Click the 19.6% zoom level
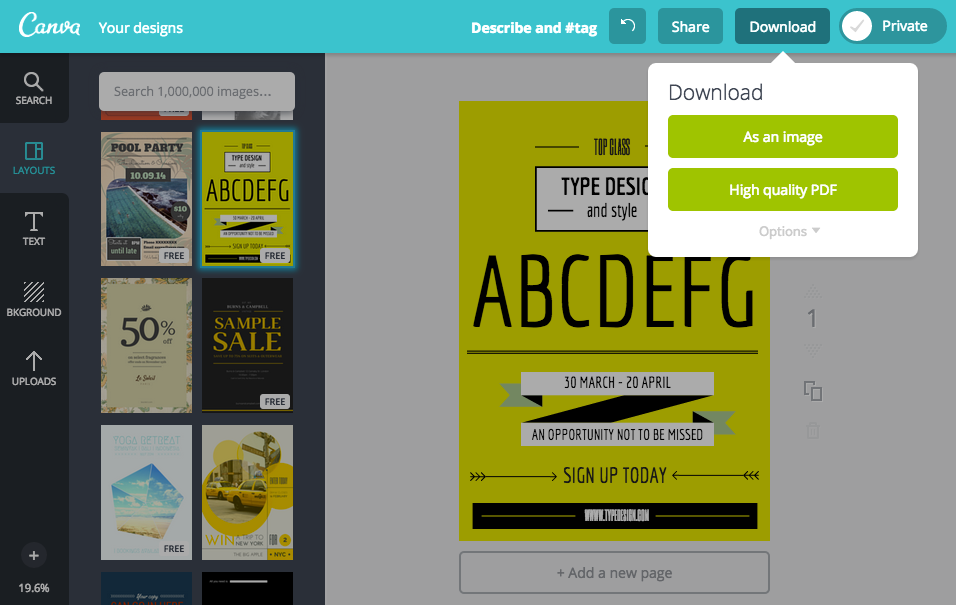956x605 pixels. [34, 588]
